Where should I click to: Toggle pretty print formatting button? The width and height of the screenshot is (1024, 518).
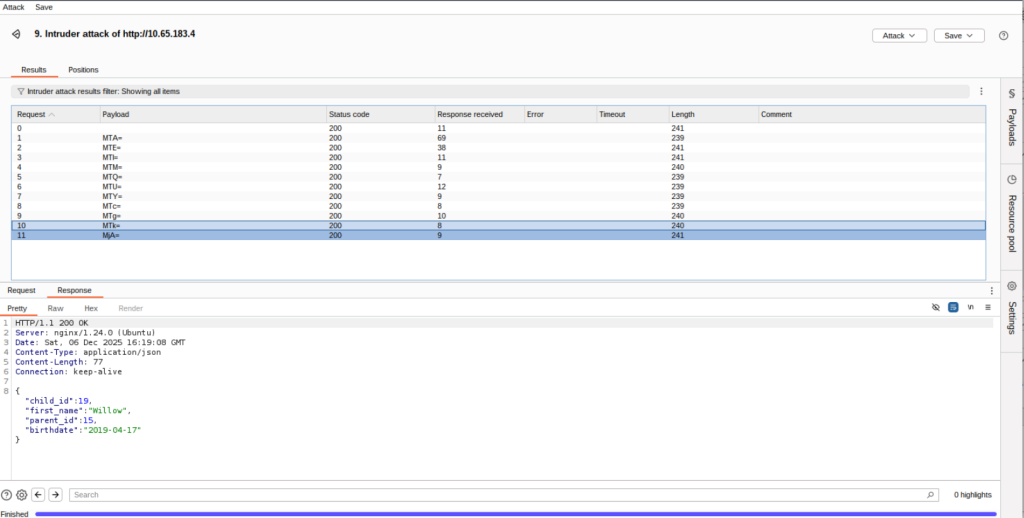[x=953, y=308]
